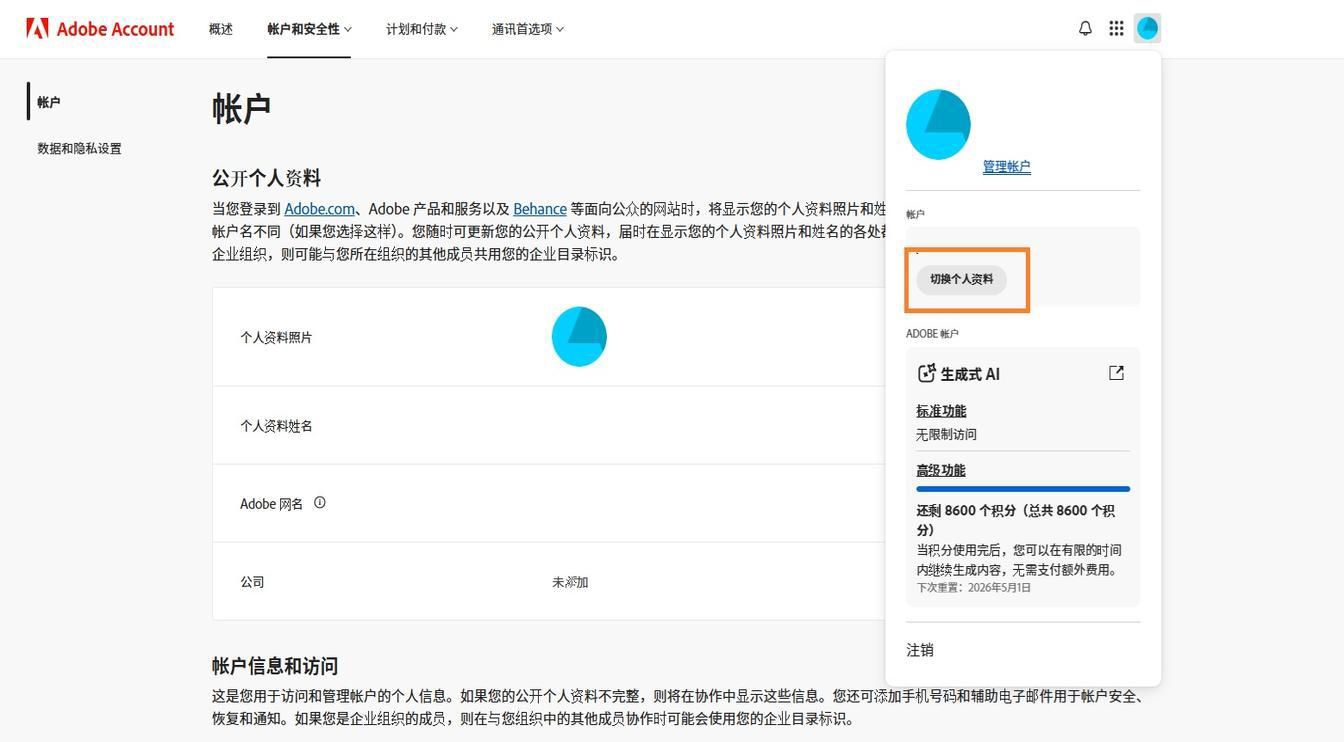Open the 高级功能 link
Image resolution: width=1344 pixels, height=742 pixels.
941,470
